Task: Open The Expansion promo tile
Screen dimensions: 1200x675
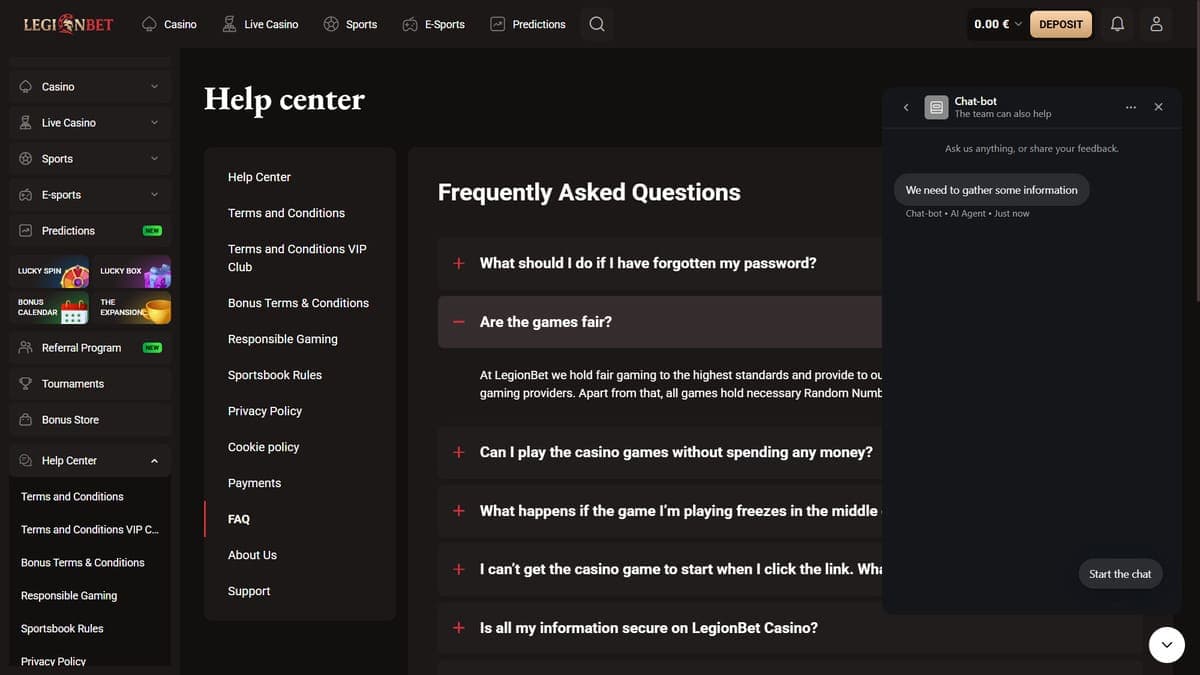Action: click(x=132, y=308)
